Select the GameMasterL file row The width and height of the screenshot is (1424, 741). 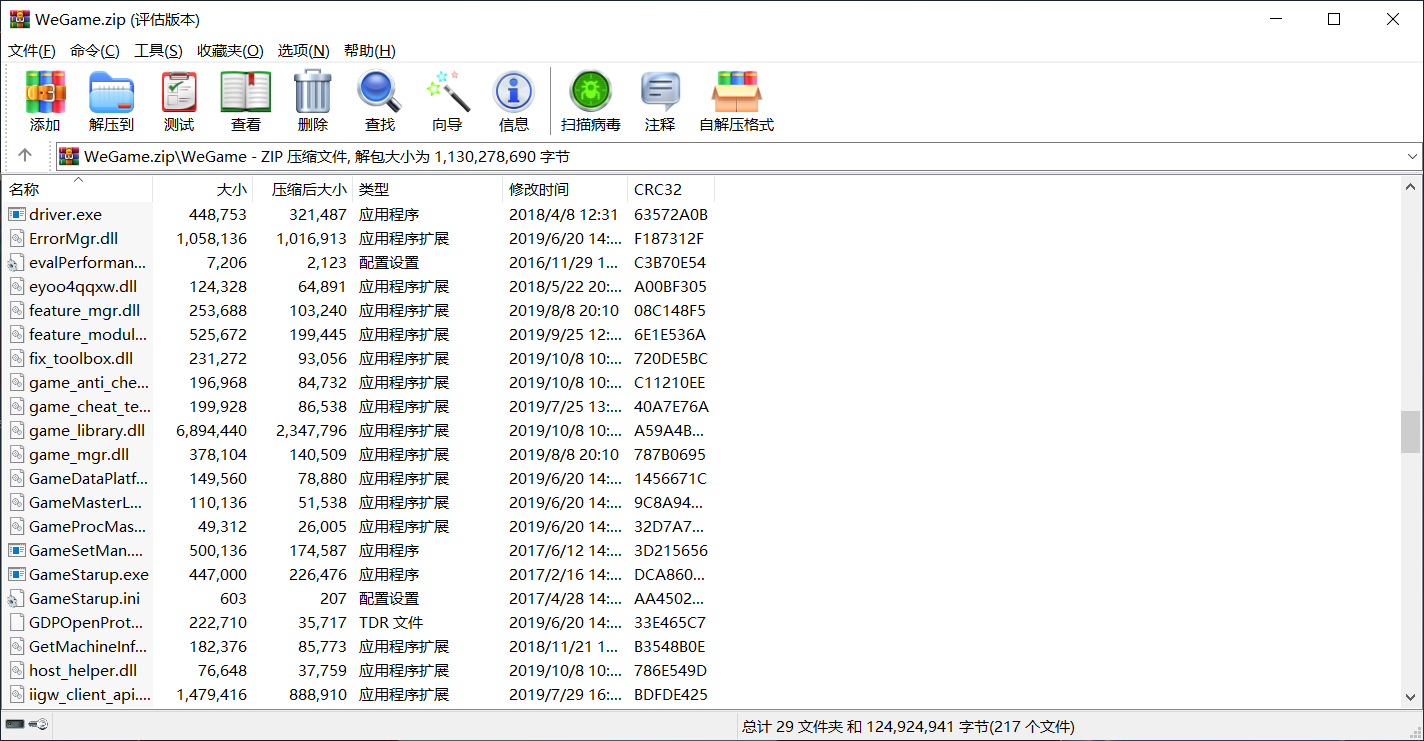(x=359, y=502)
